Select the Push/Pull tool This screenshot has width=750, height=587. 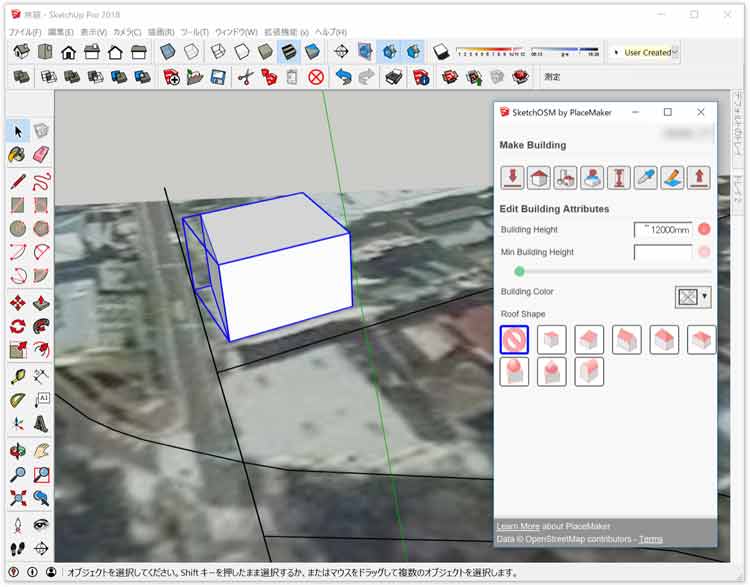click(42, 303)
